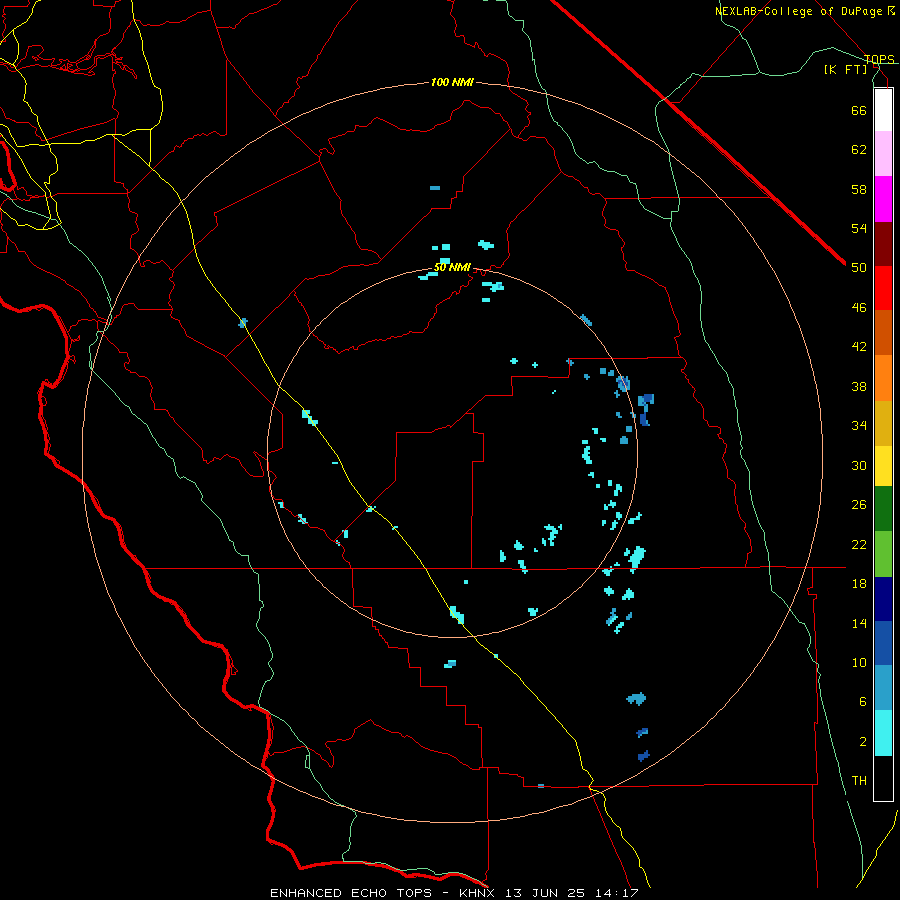This screenshot has height=900, width=900.
Task: Click the medium blue legend swatch
Action: (883, 643)
